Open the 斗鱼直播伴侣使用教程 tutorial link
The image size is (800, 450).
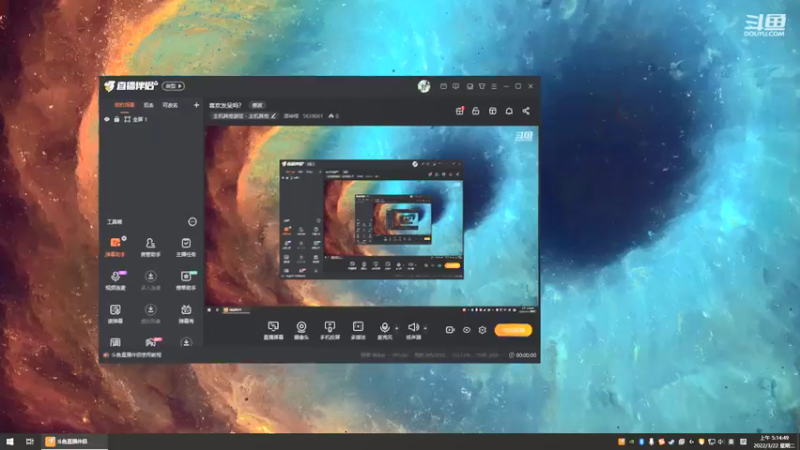coord(136,355)
